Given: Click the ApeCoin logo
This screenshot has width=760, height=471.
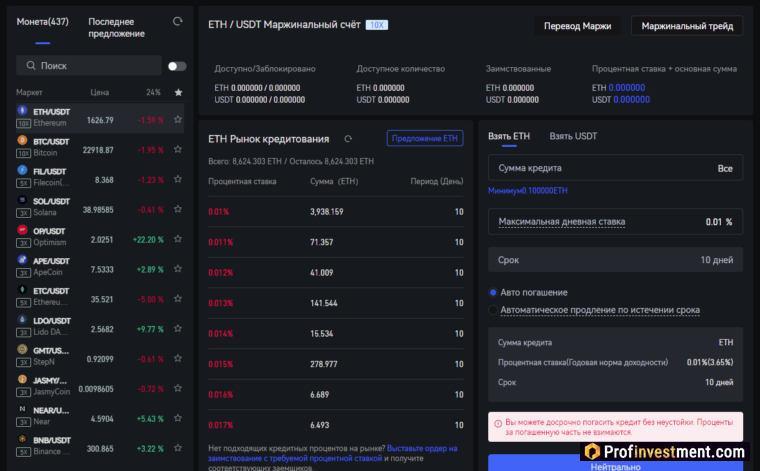Looking at the screenshot, I should 22,260.
